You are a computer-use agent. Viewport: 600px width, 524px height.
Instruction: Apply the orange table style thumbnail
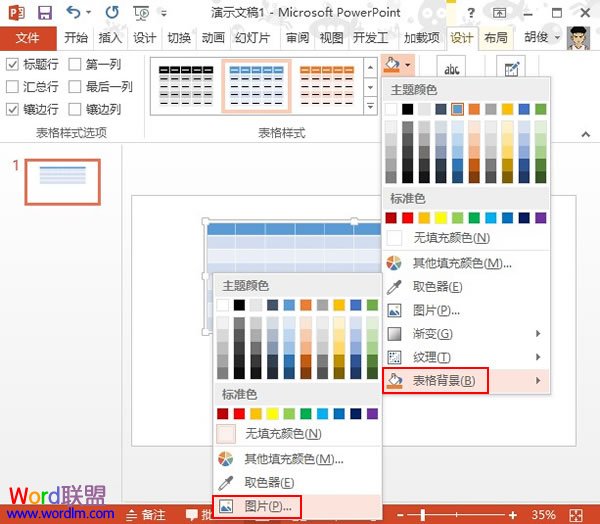point(327,86)
